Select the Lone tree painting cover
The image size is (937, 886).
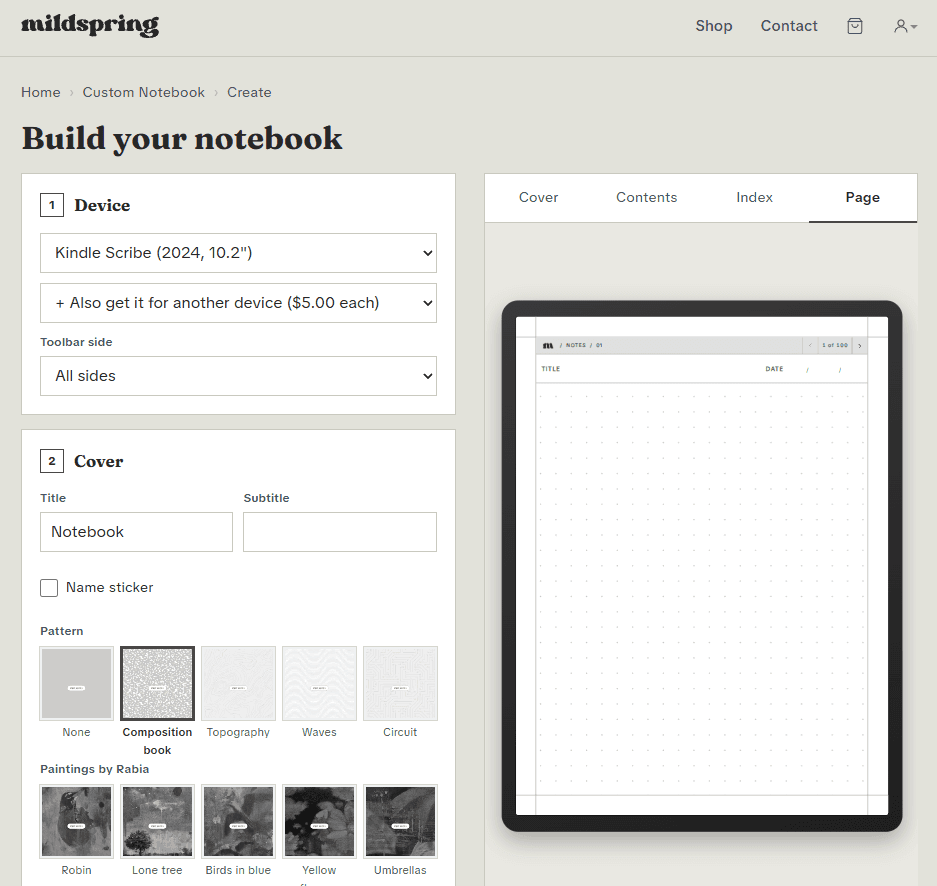click(x=157, y=821)
